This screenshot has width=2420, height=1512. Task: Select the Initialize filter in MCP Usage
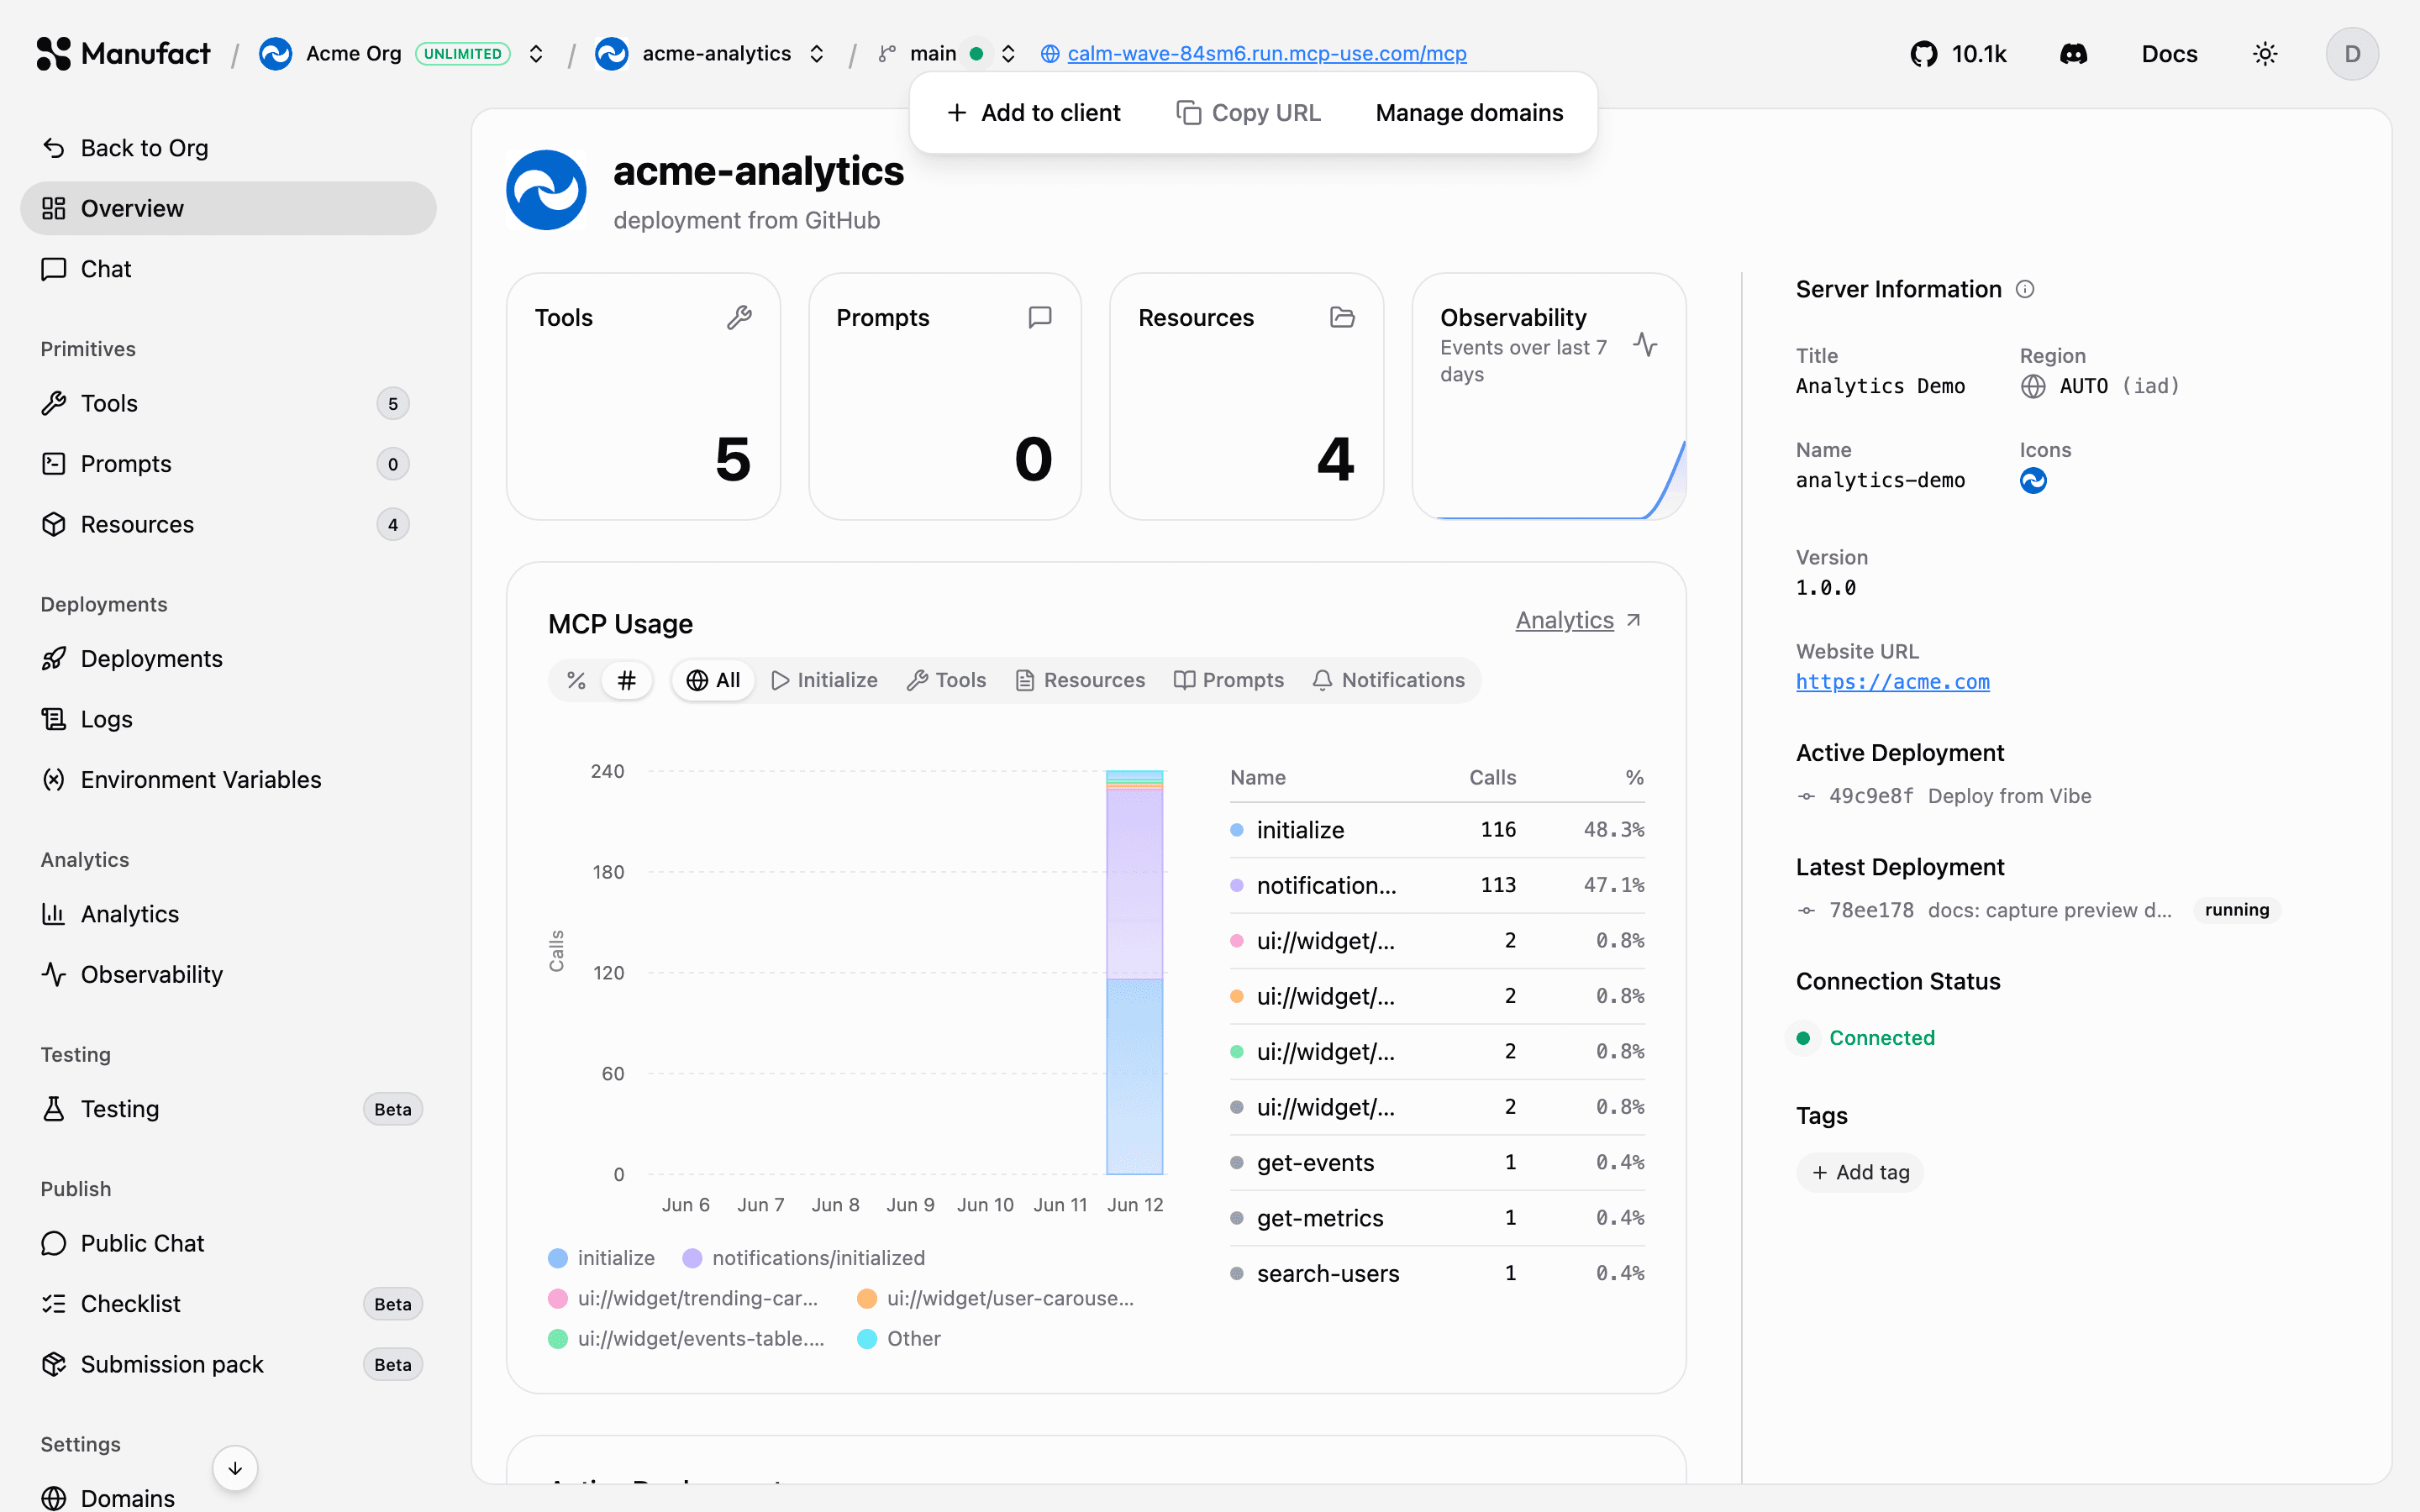pyautogui.click(x=825, y=680)
